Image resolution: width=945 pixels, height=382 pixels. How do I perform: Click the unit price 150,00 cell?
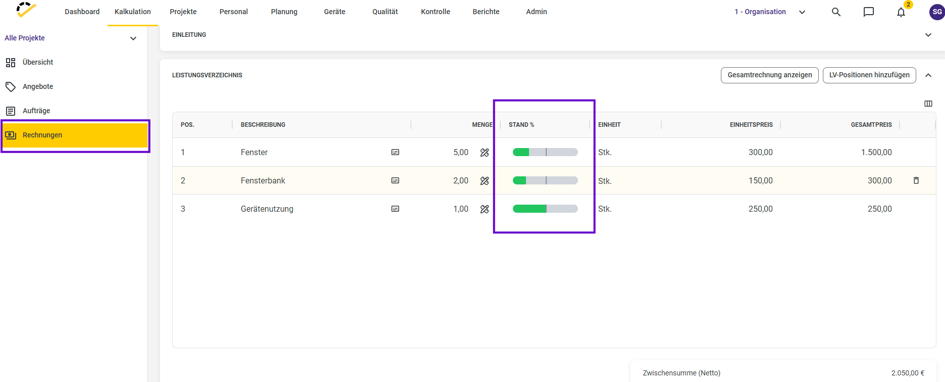pos(761,180)
